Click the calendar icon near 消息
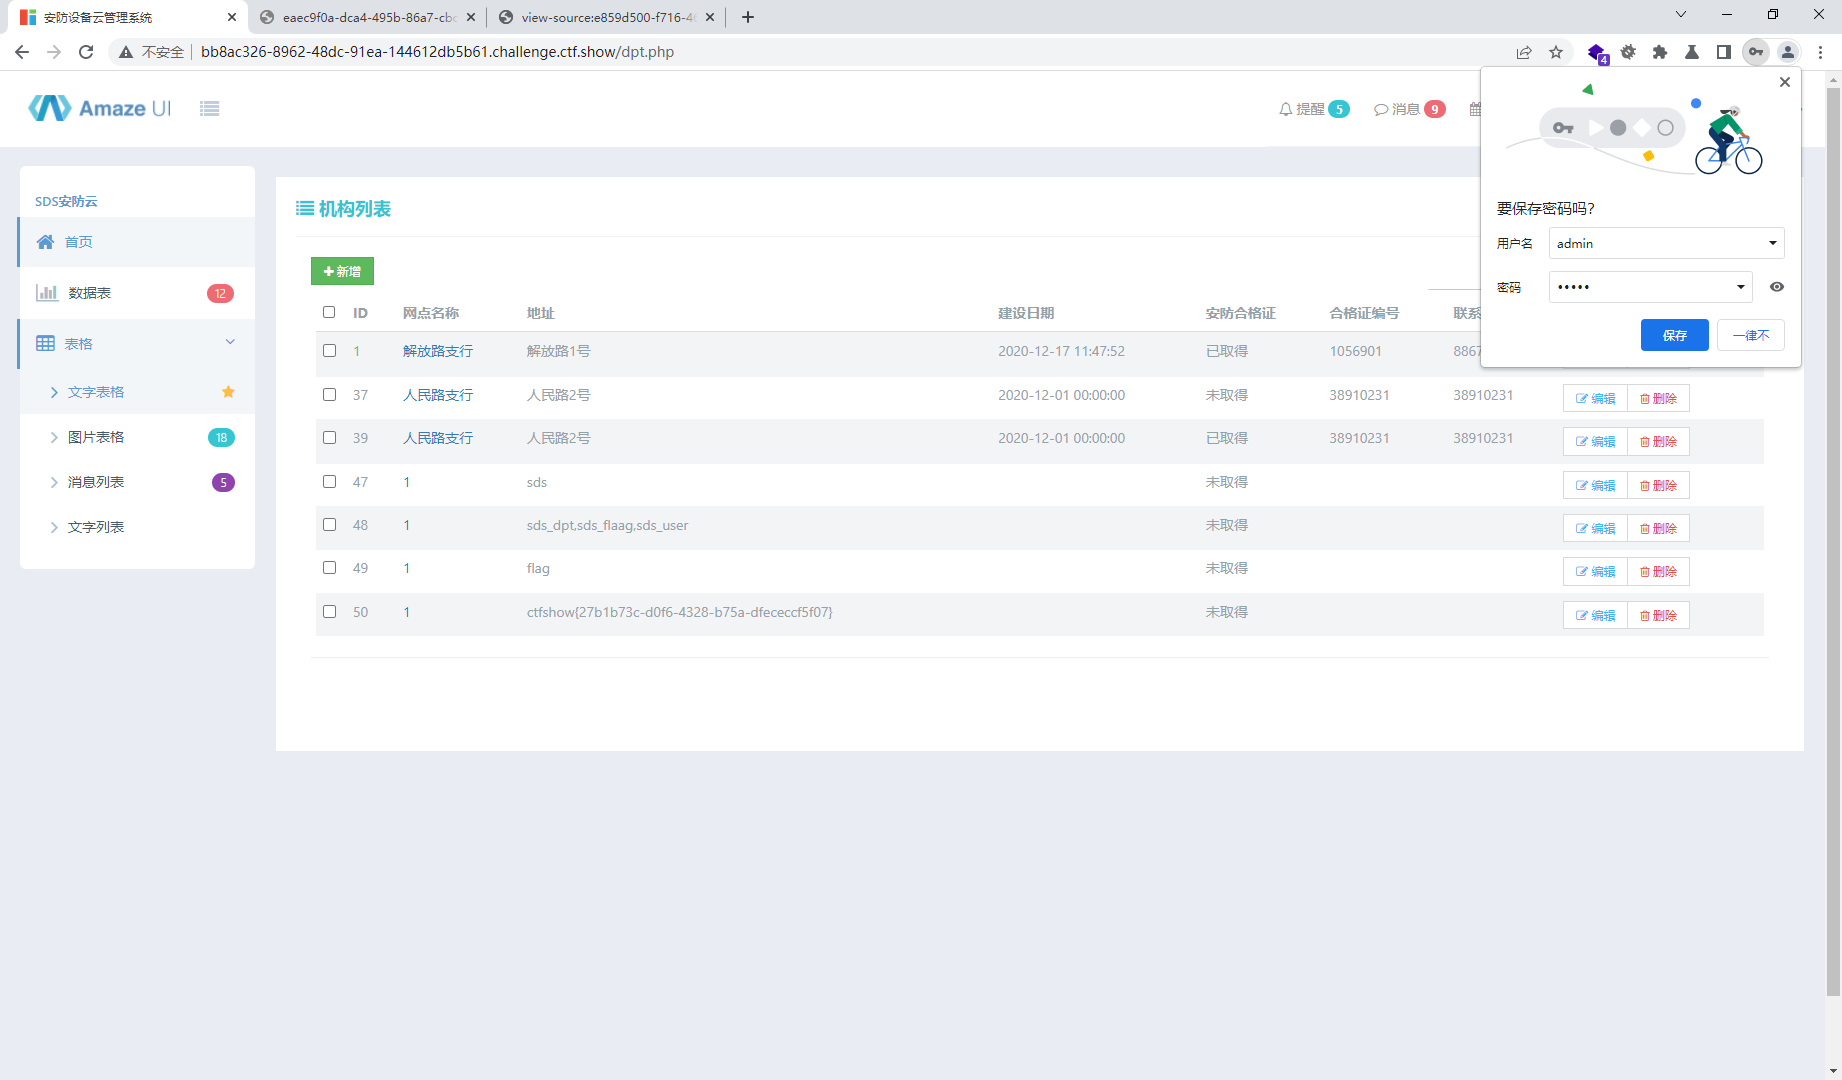Image resolution: width=1842 pixels, height=1080 pixels. (1477, 109)
